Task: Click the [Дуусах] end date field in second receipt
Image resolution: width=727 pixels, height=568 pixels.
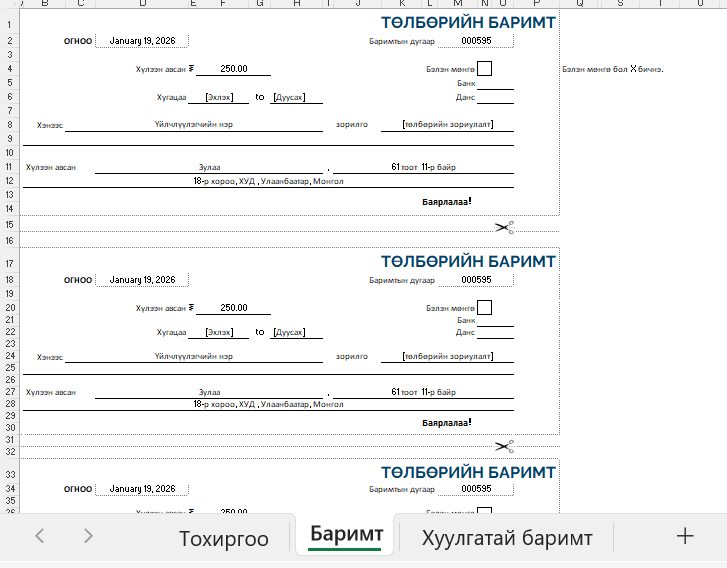Action: (297, 332)
